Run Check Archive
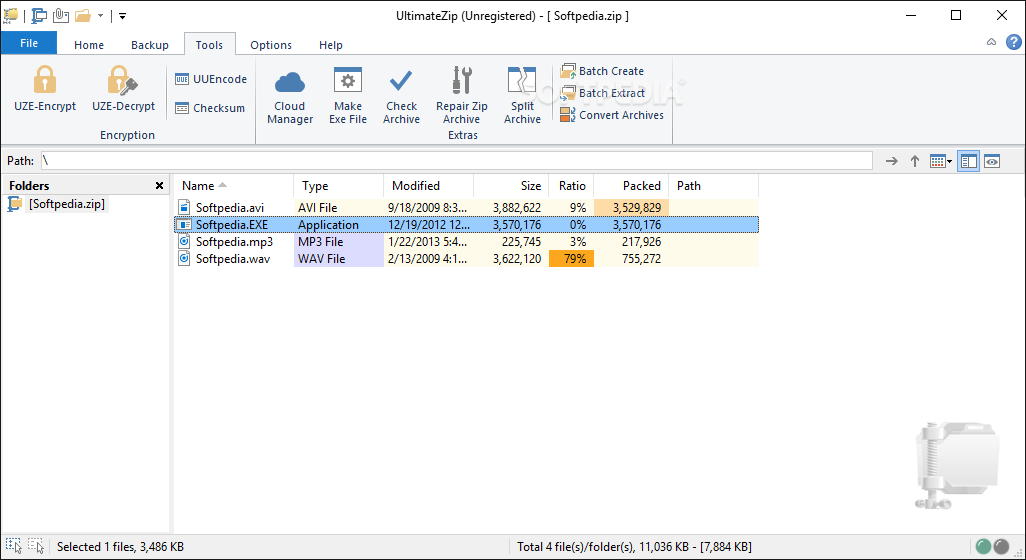Screen dimensions: 1026x560 [x=401, y=96]
